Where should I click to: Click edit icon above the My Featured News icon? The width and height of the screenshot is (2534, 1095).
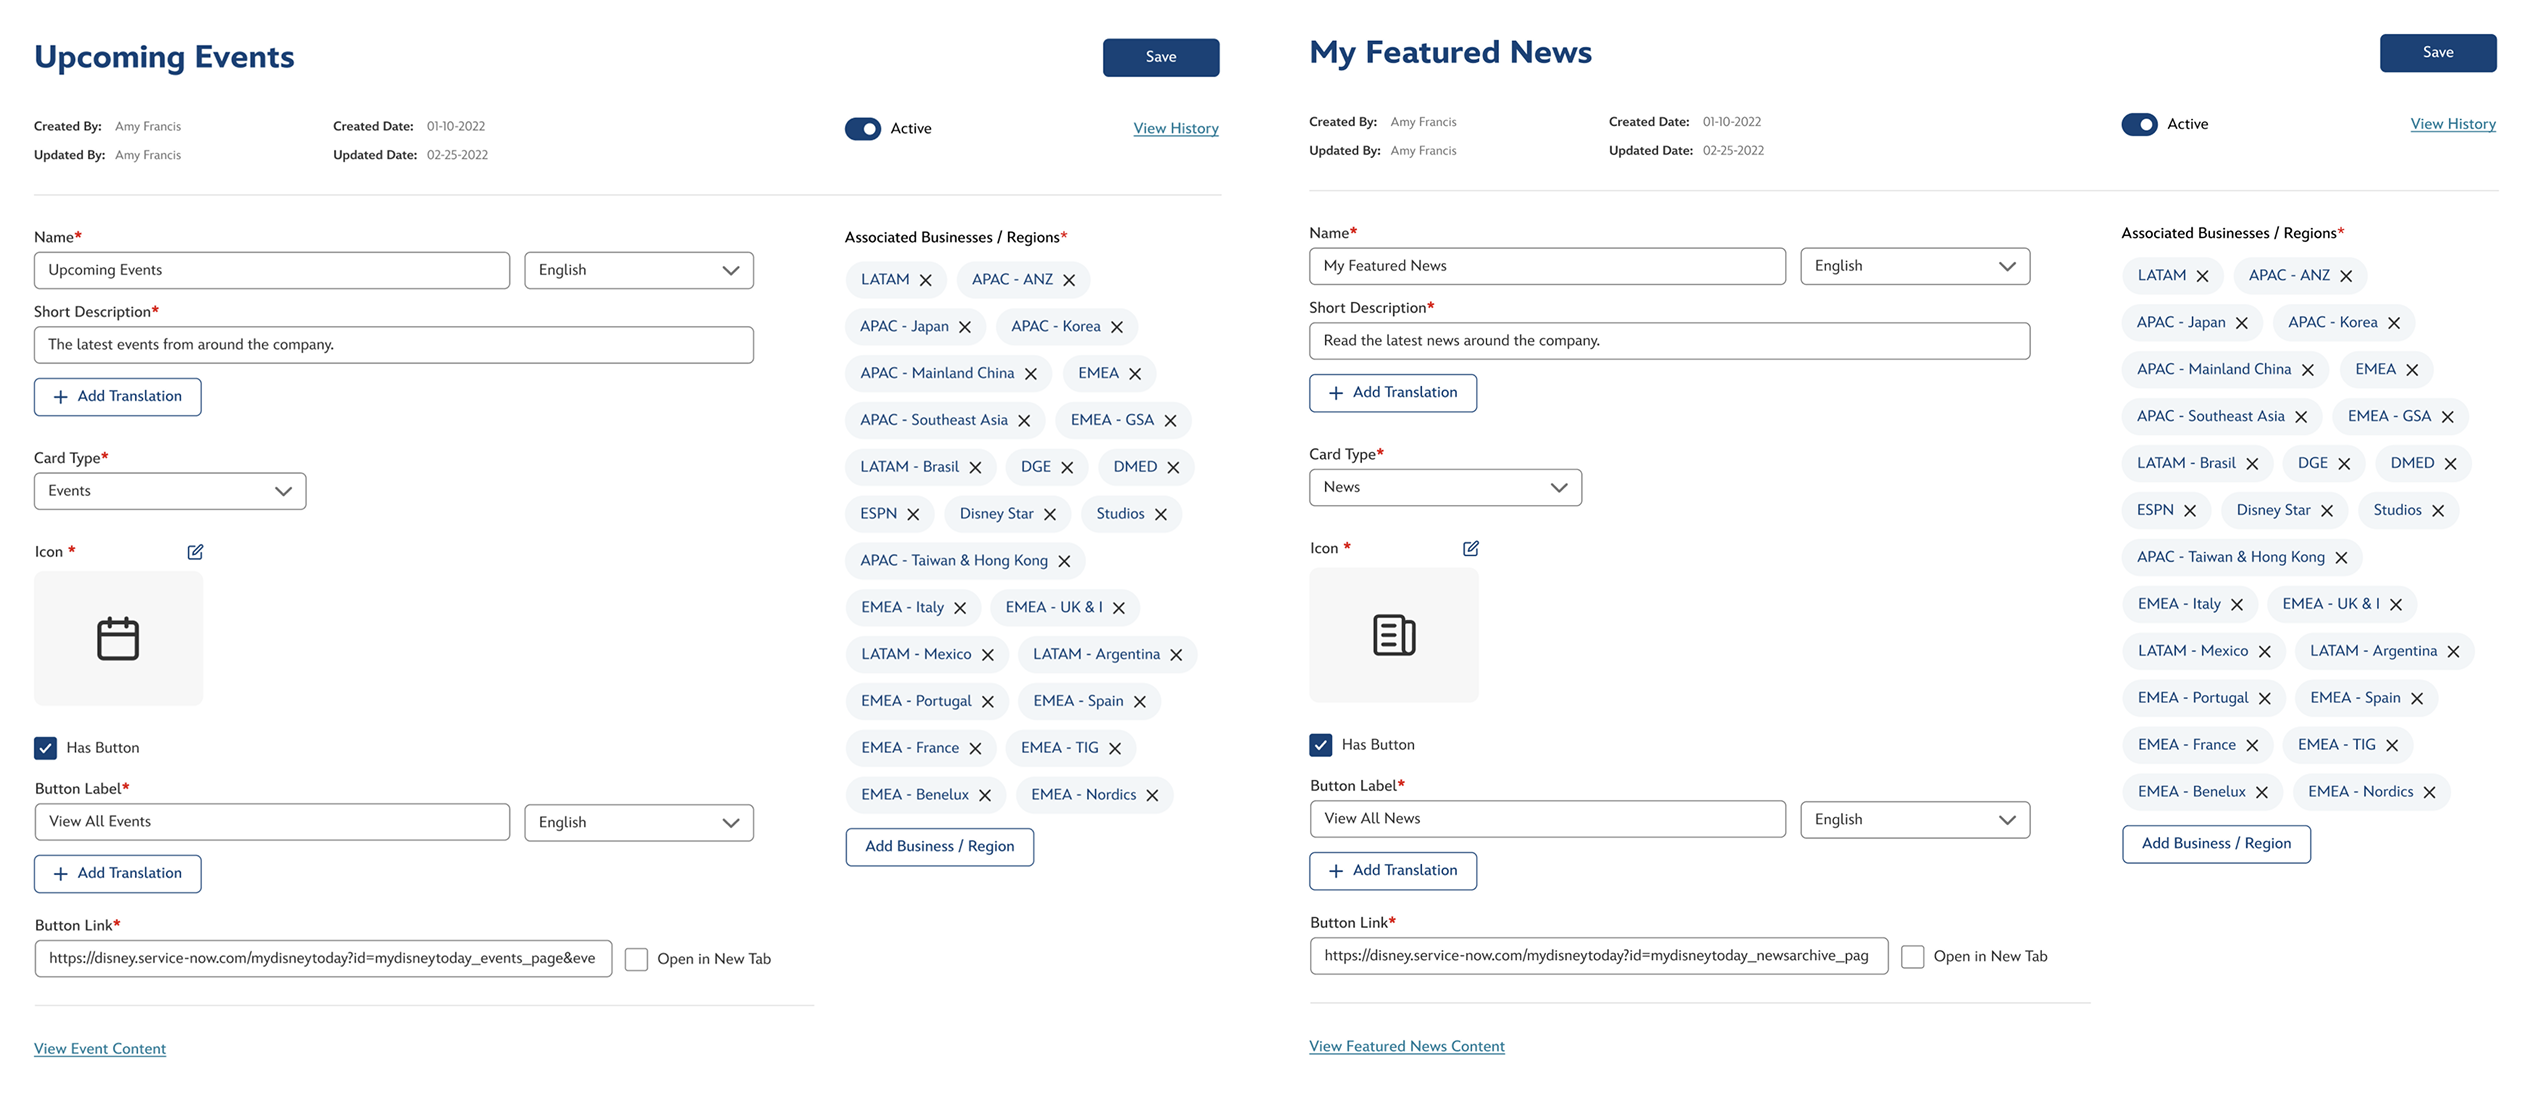pyautogui.click(x=1470, y=549)
